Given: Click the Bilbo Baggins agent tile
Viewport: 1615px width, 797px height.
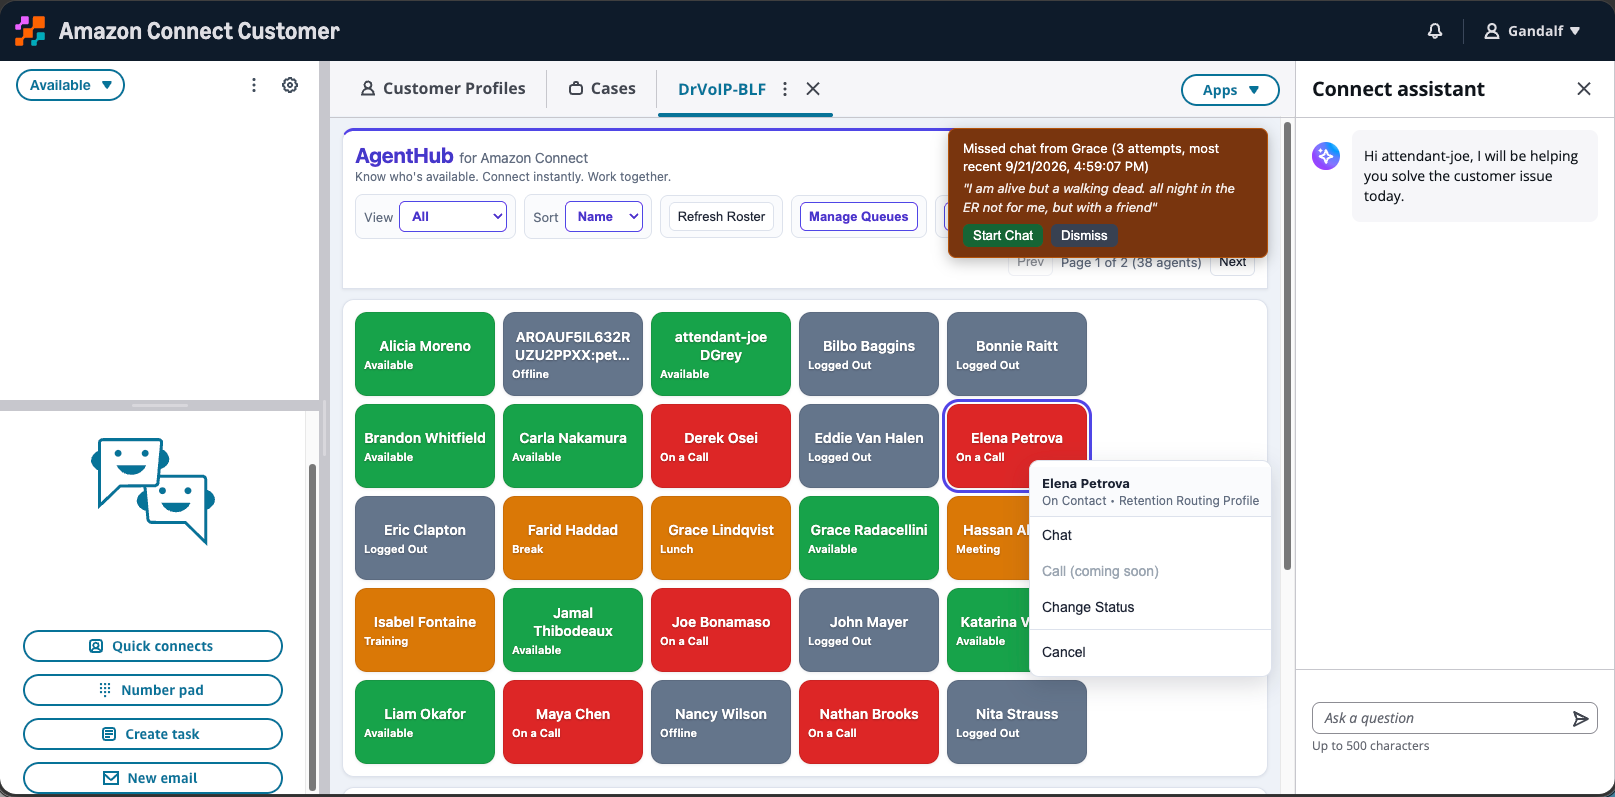Looking at the screenshot, I should 869,354.
